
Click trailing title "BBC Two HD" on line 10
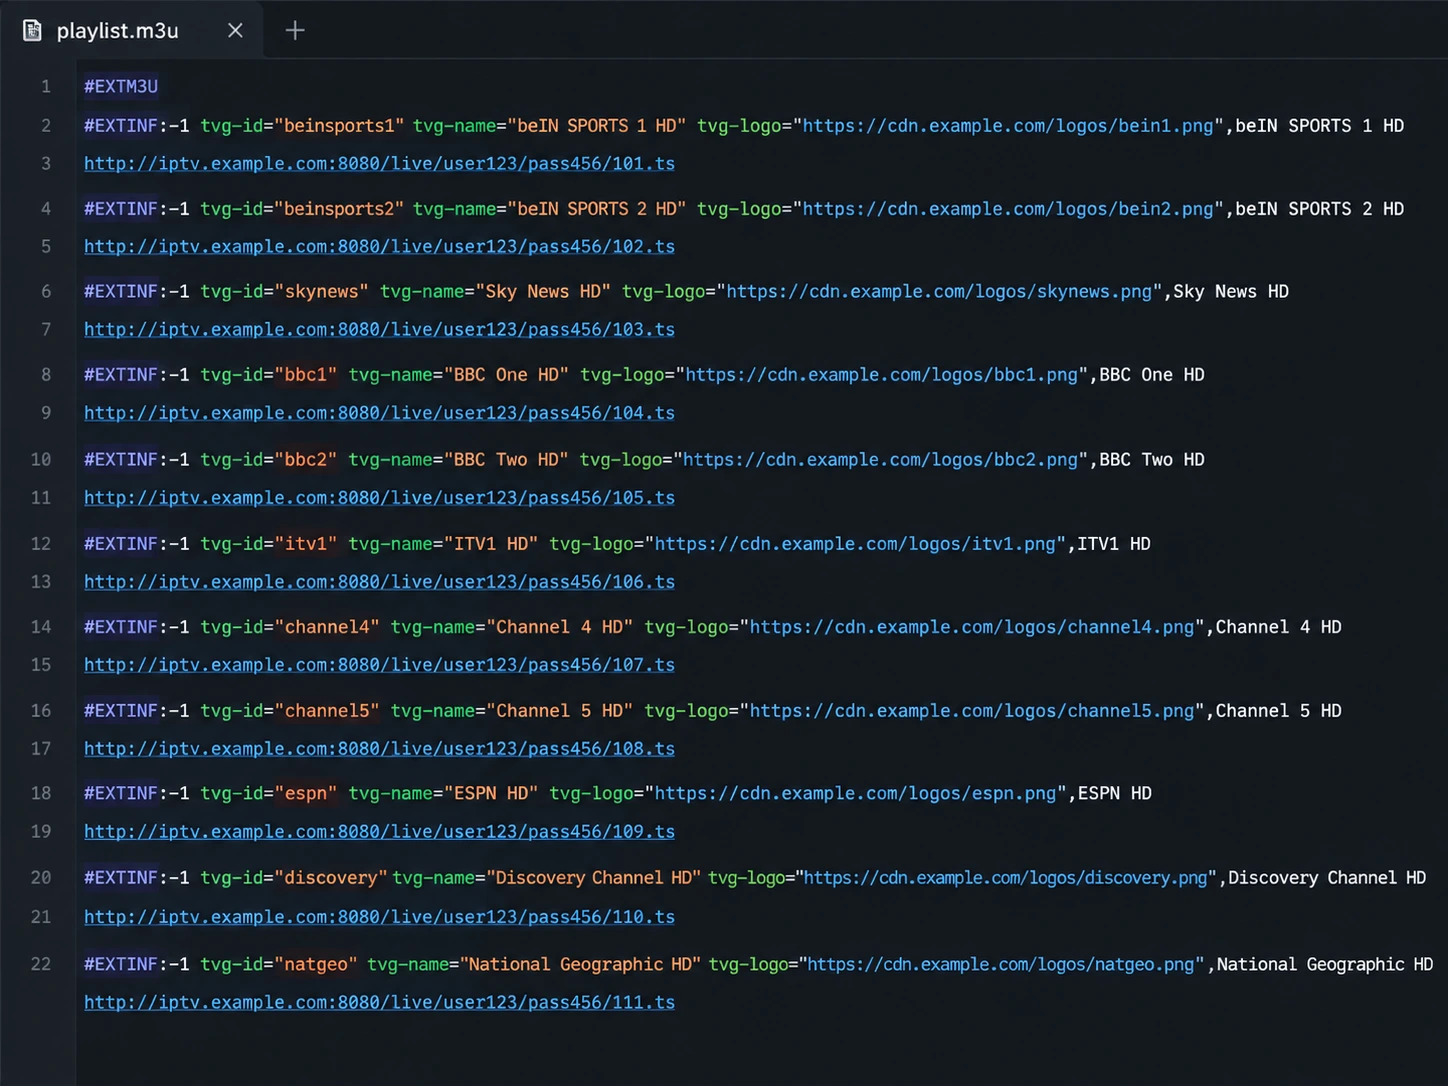[x=1152, y=459]
